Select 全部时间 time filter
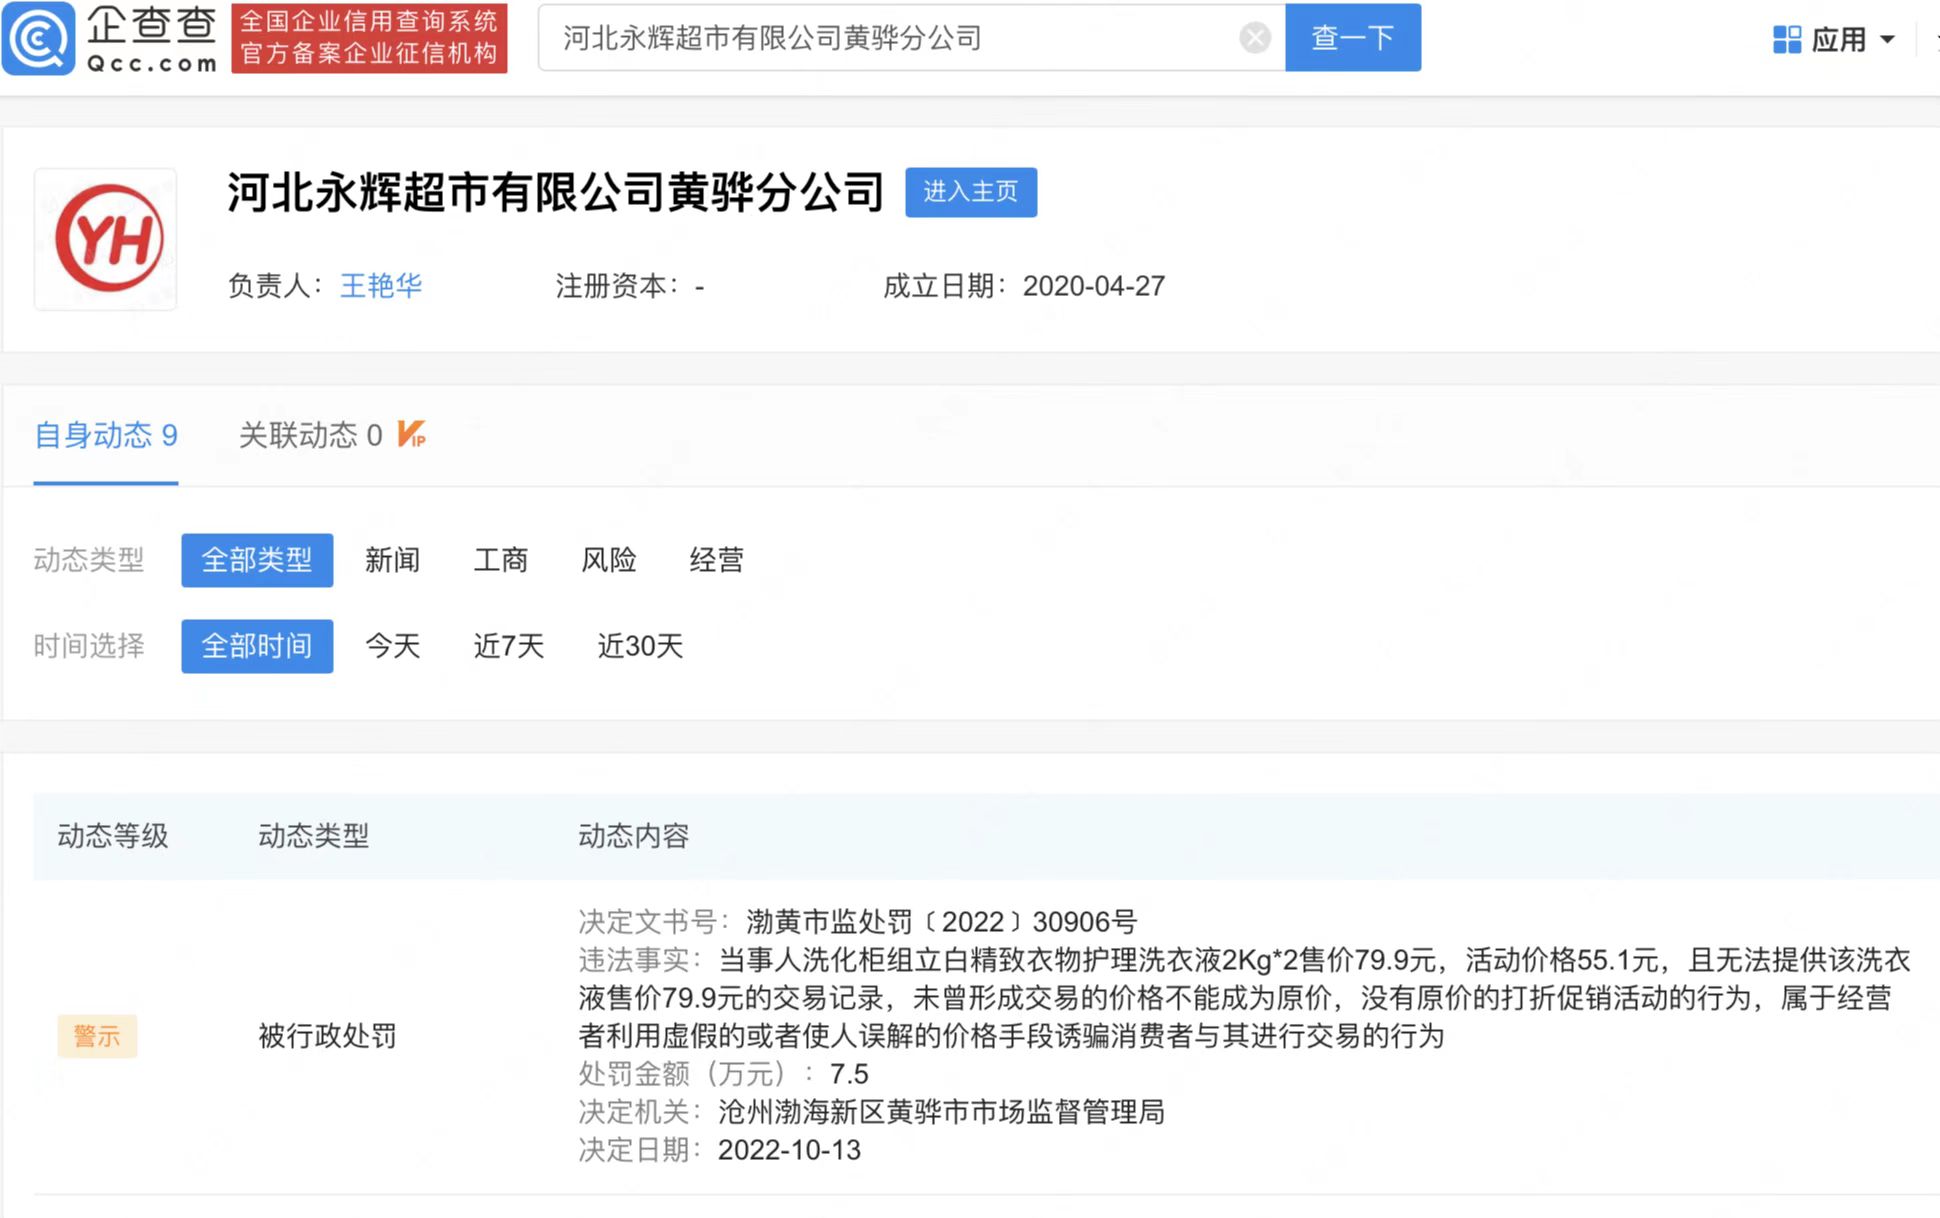Image resolution: width=1940 pixels, height=1218 pixels. (x=257, y=646)
